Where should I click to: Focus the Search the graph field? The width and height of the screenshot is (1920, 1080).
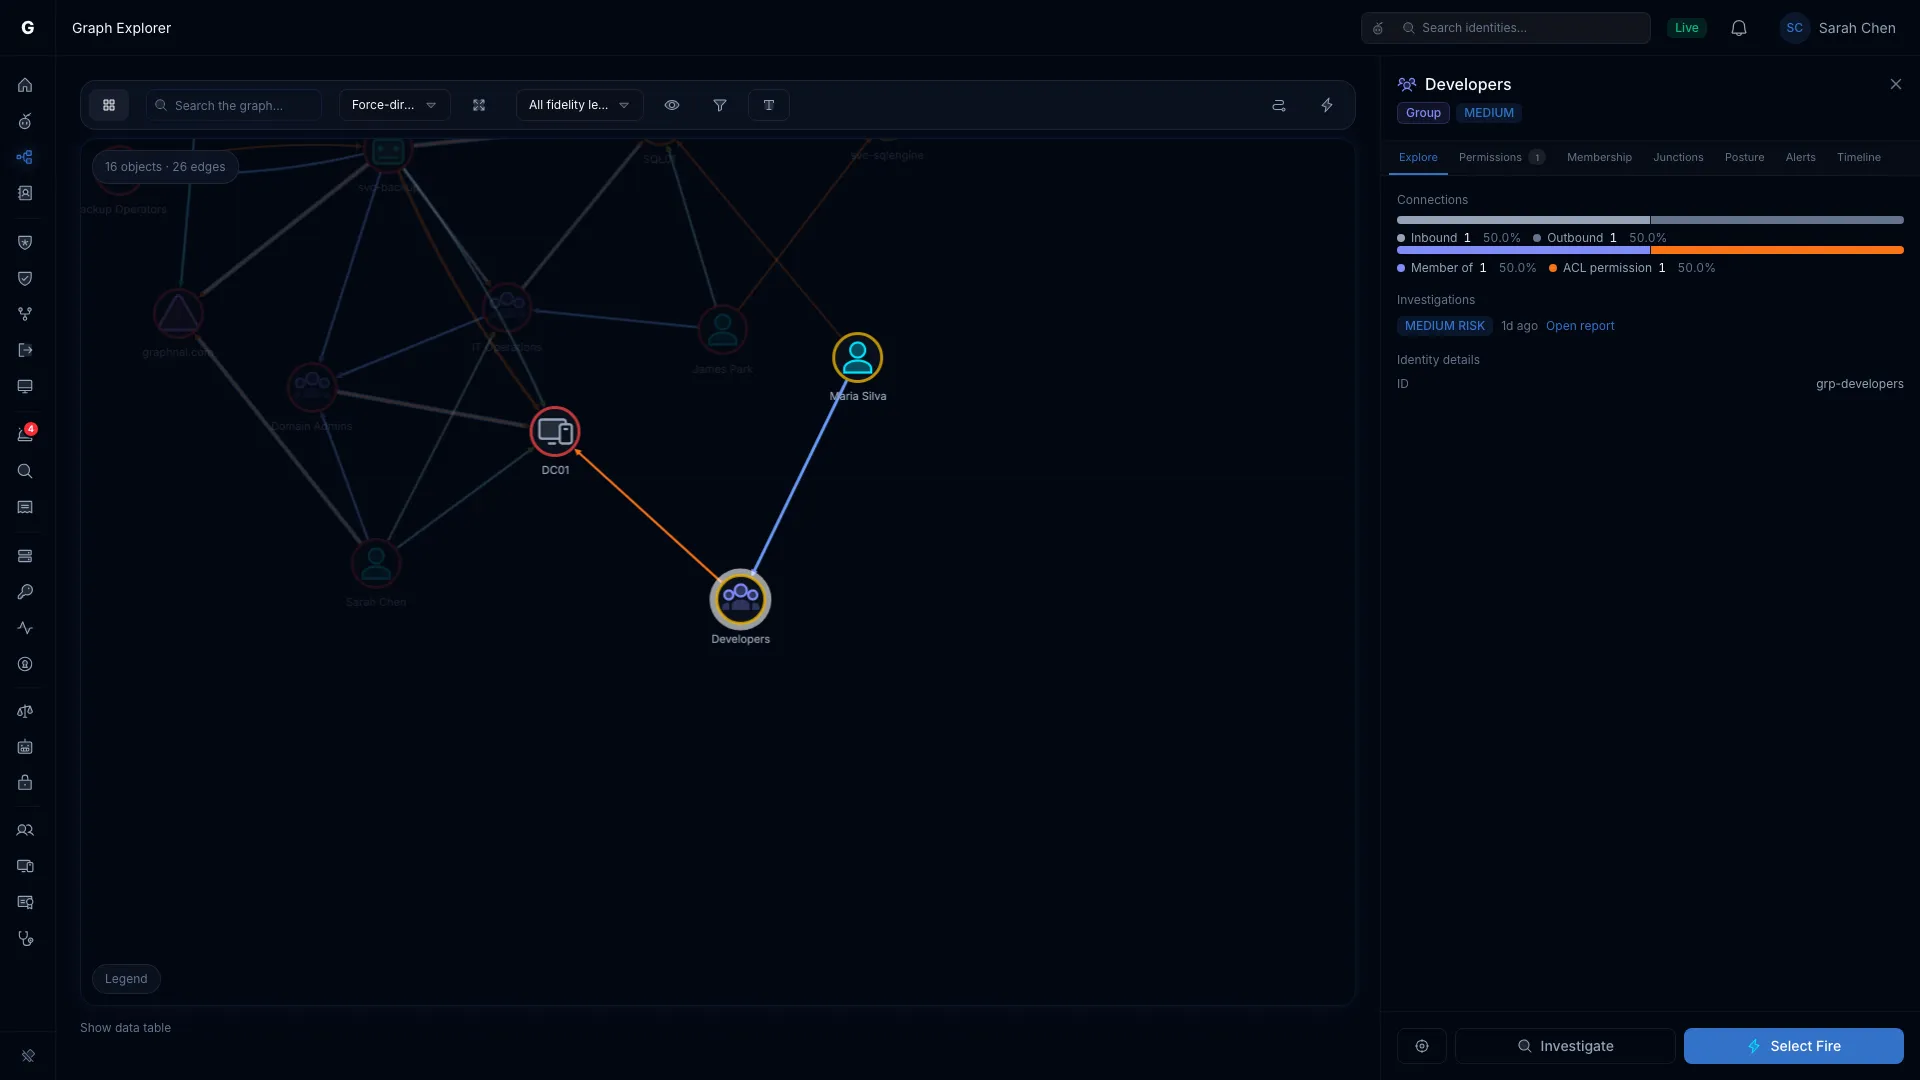pos(234,105)
